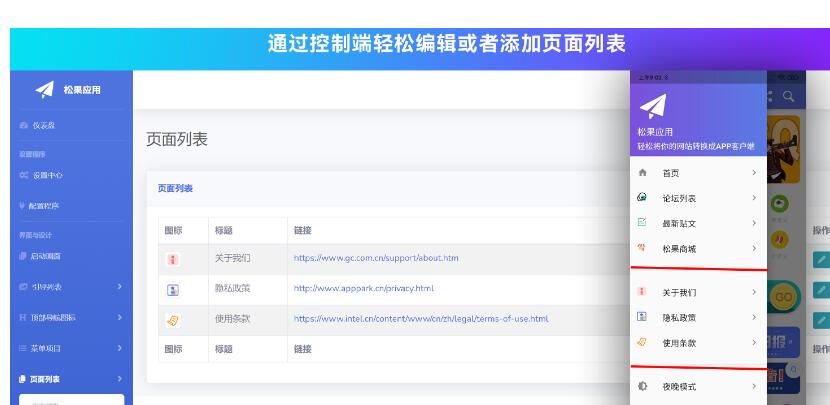Open 启动画面 in the admin sidebar

click(x=40, y=256)
